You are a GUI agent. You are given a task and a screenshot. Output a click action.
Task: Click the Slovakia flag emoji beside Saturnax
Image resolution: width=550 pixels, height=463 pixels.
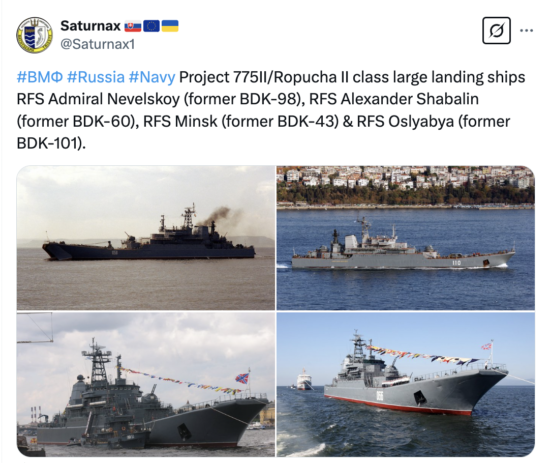[x=133, y=26]
